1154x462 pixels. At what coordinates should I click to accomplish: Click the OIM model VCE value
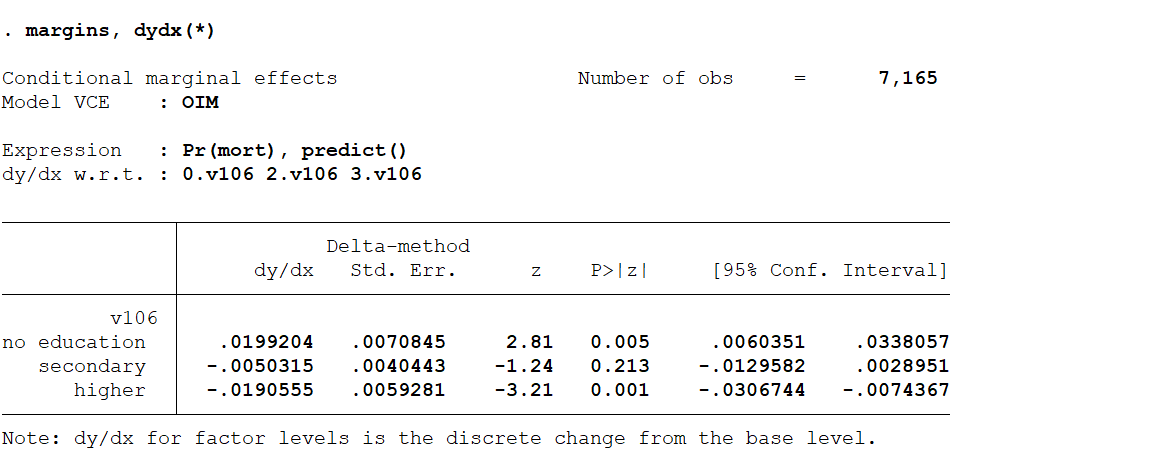(200, 102)
